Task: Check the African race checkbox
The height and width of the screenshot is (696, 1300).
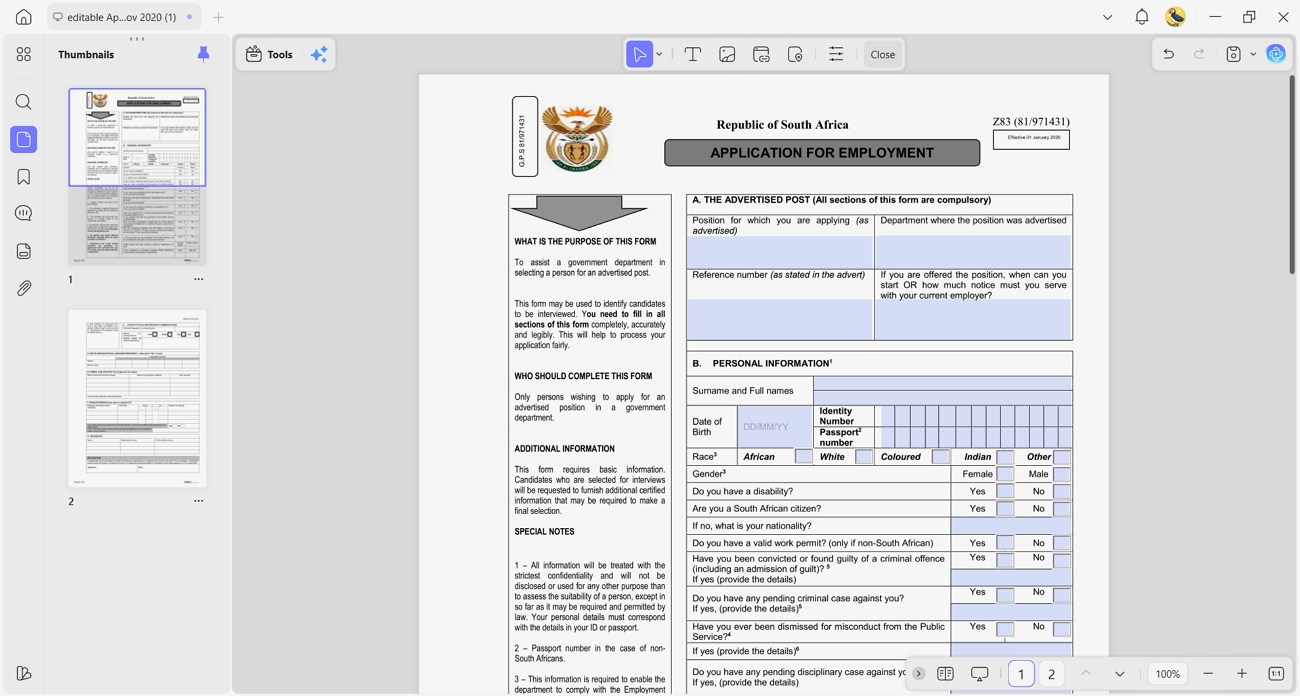Action: point(804,457)
